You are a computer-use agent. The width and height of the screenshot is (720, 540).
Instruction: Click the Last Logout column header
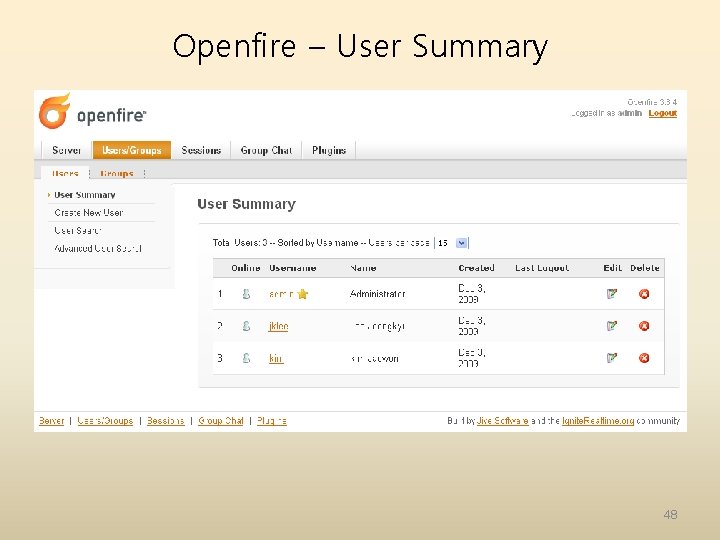tap(542, 268)
